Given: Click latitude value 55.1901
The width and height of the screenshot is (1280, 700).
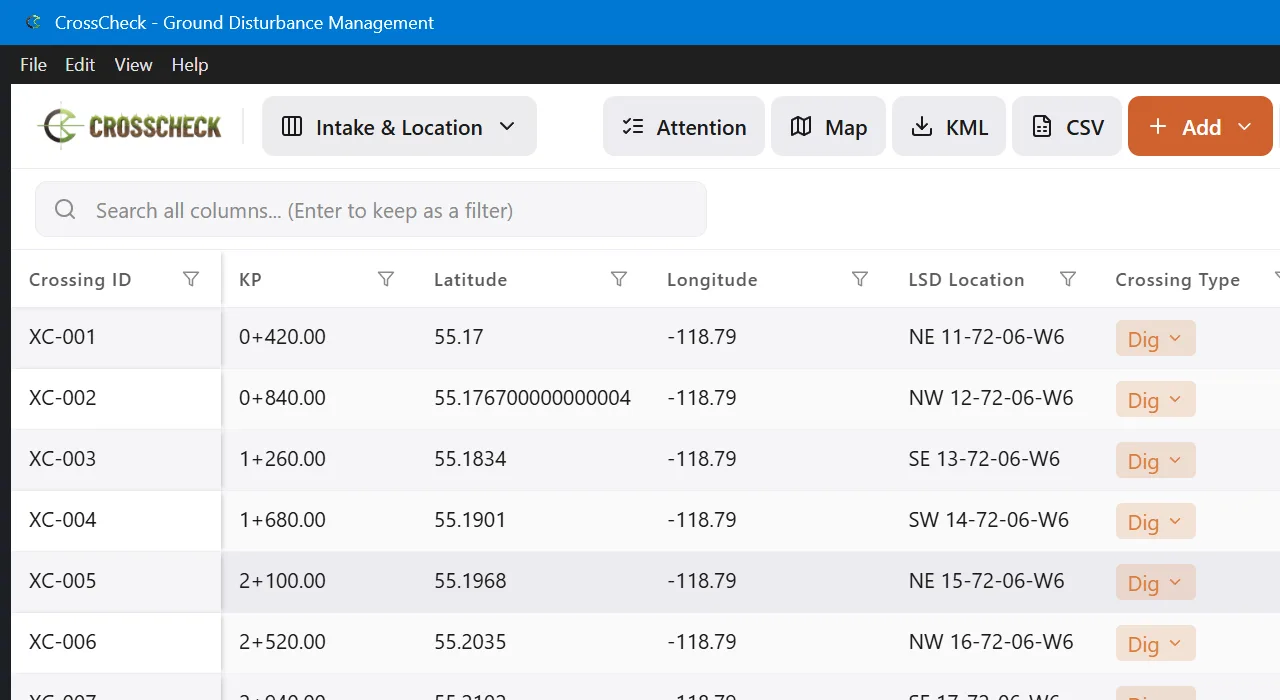Looking at the screenshot, I should (x=470, y=520).
